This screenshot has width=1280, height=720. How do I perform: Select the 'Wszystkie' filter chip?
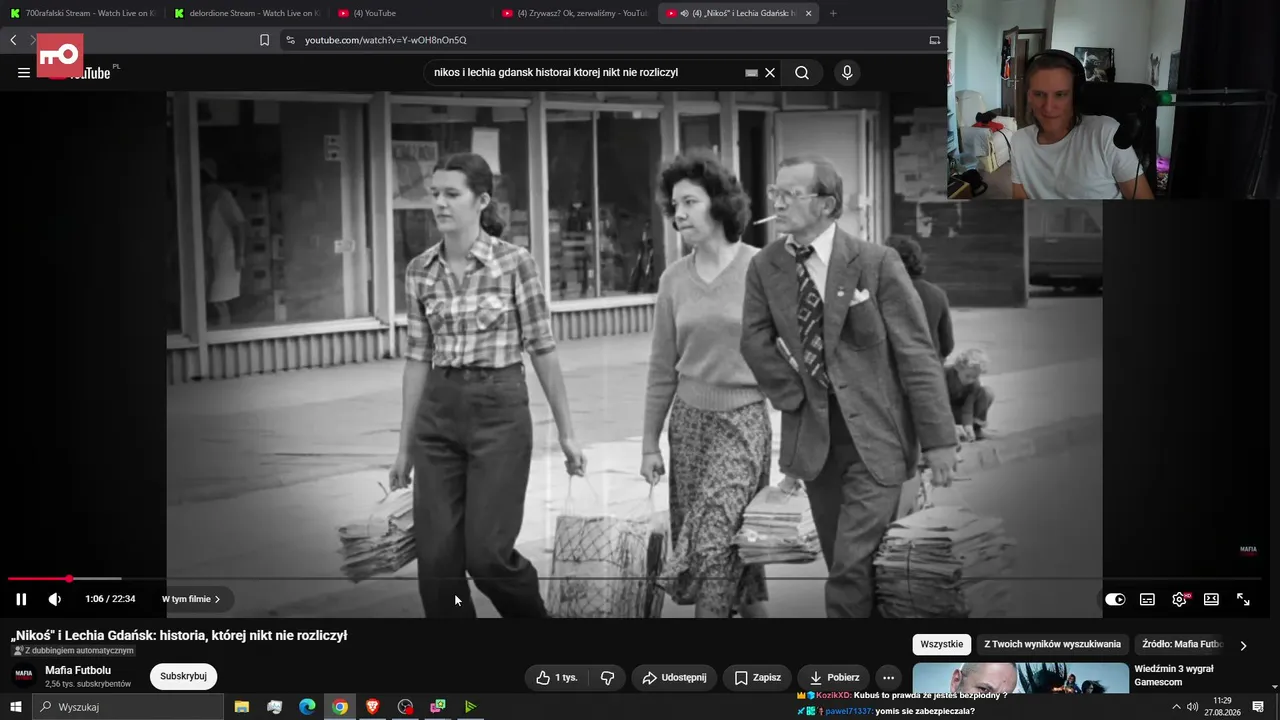941,644
